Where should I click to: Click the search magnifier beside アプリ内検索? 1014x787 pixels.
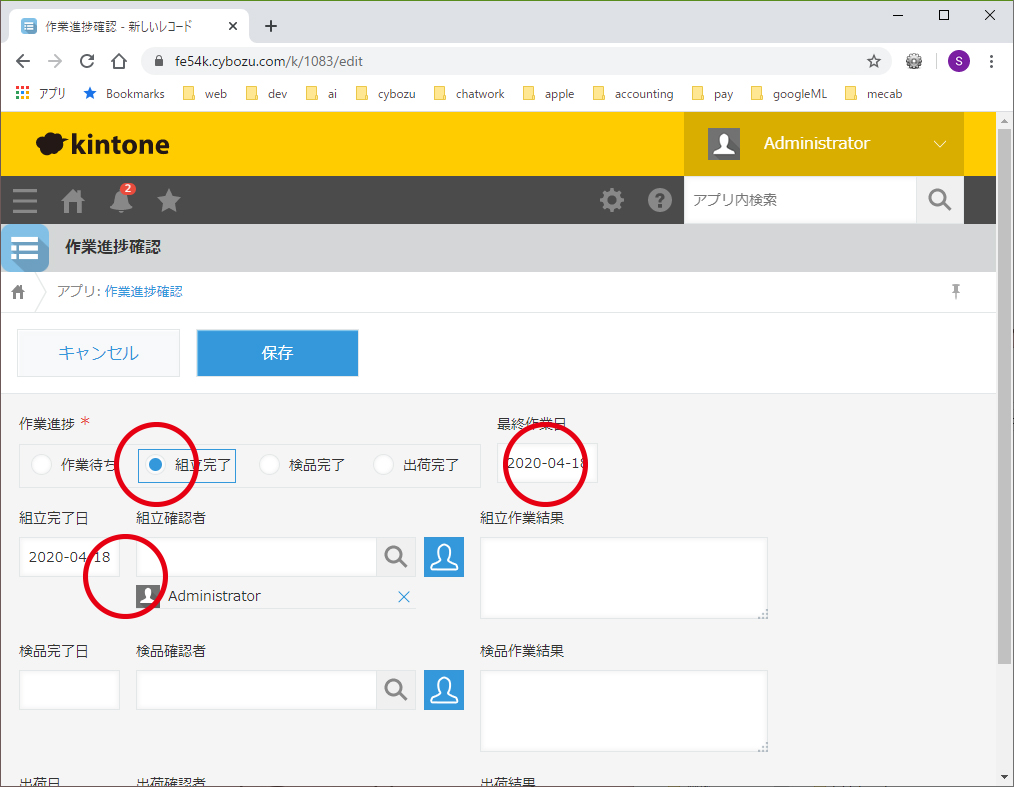[939, 200]
